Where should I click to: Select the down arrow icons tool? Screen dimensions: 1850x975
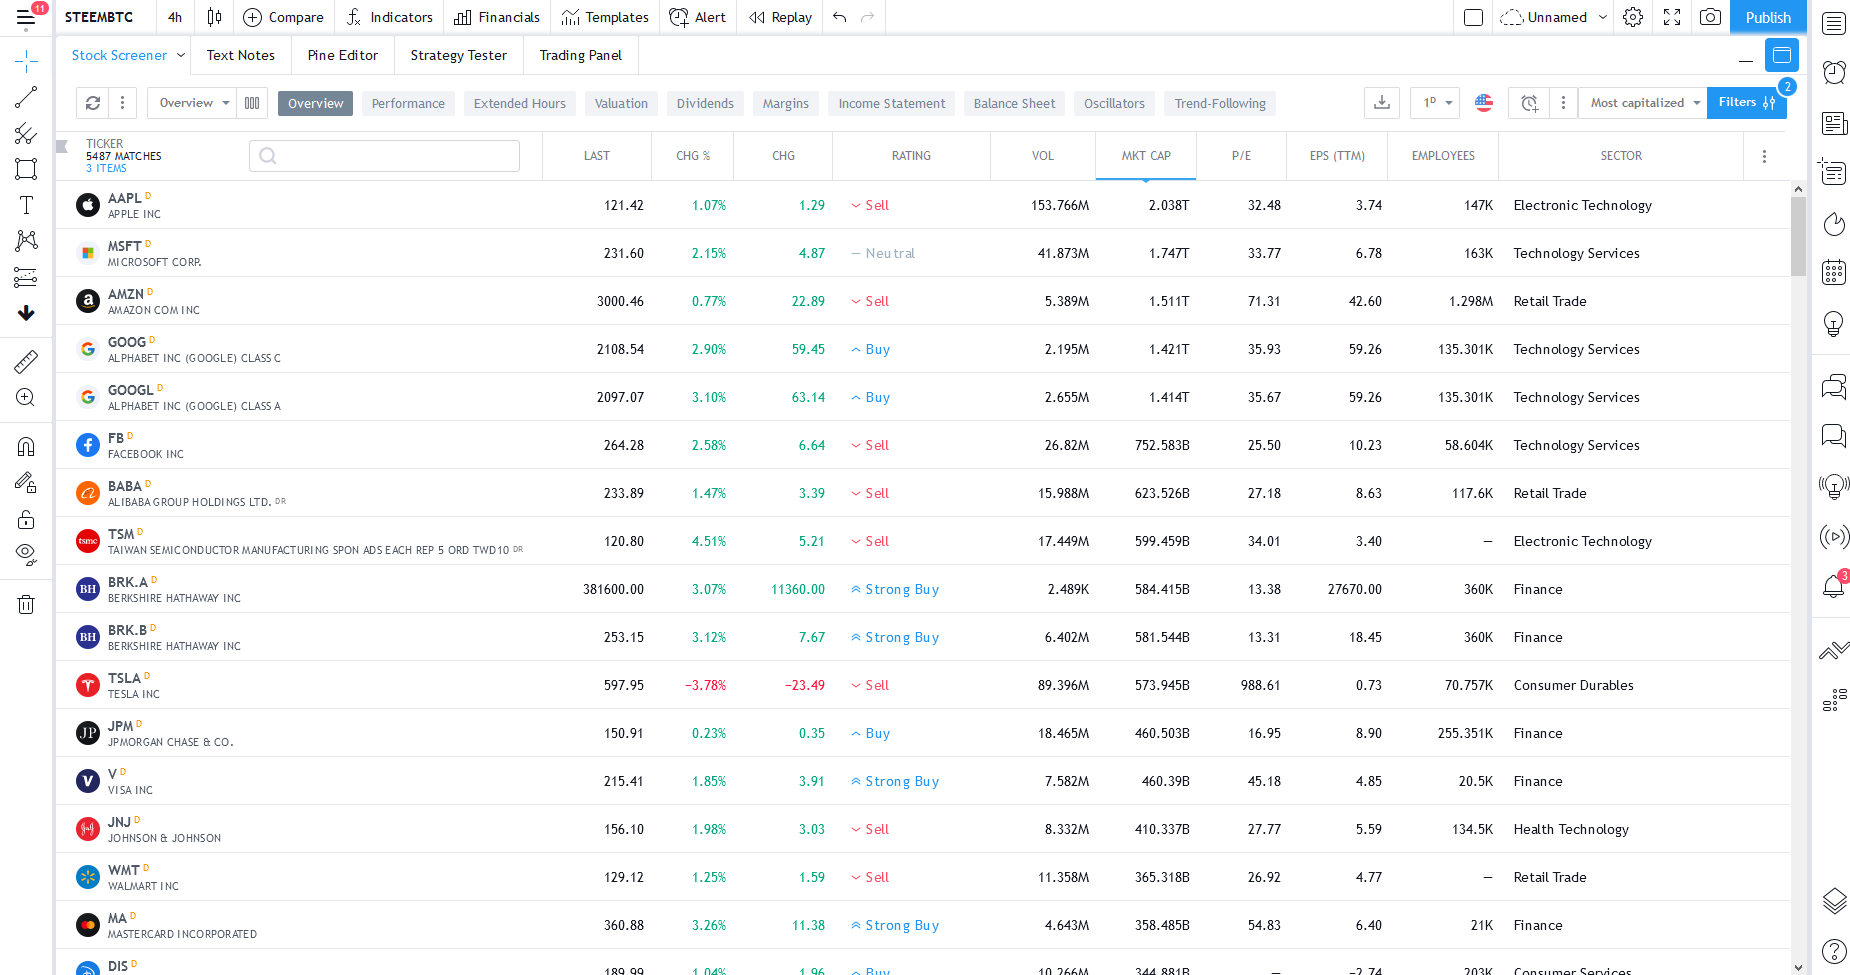pos(26,313)
